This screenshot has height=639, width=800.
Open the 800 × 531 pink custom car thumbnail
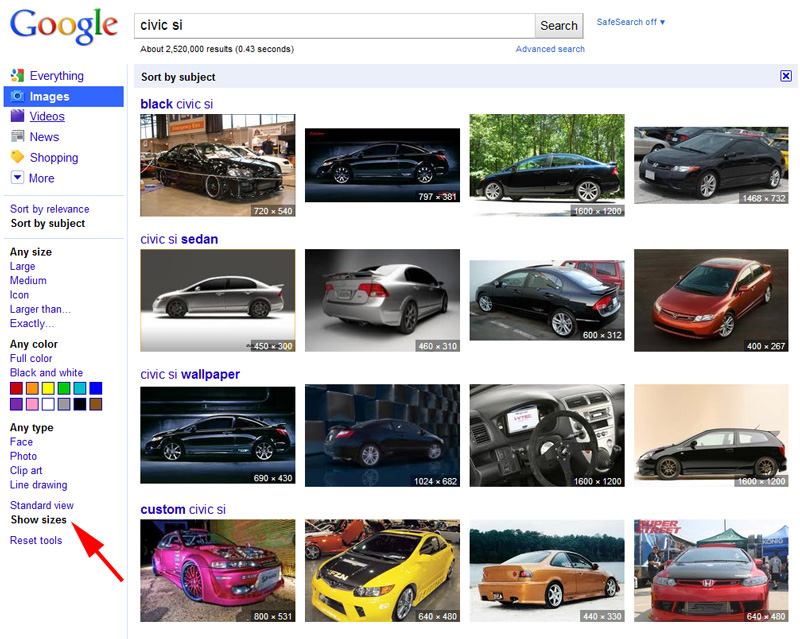[x=218, y=571]
